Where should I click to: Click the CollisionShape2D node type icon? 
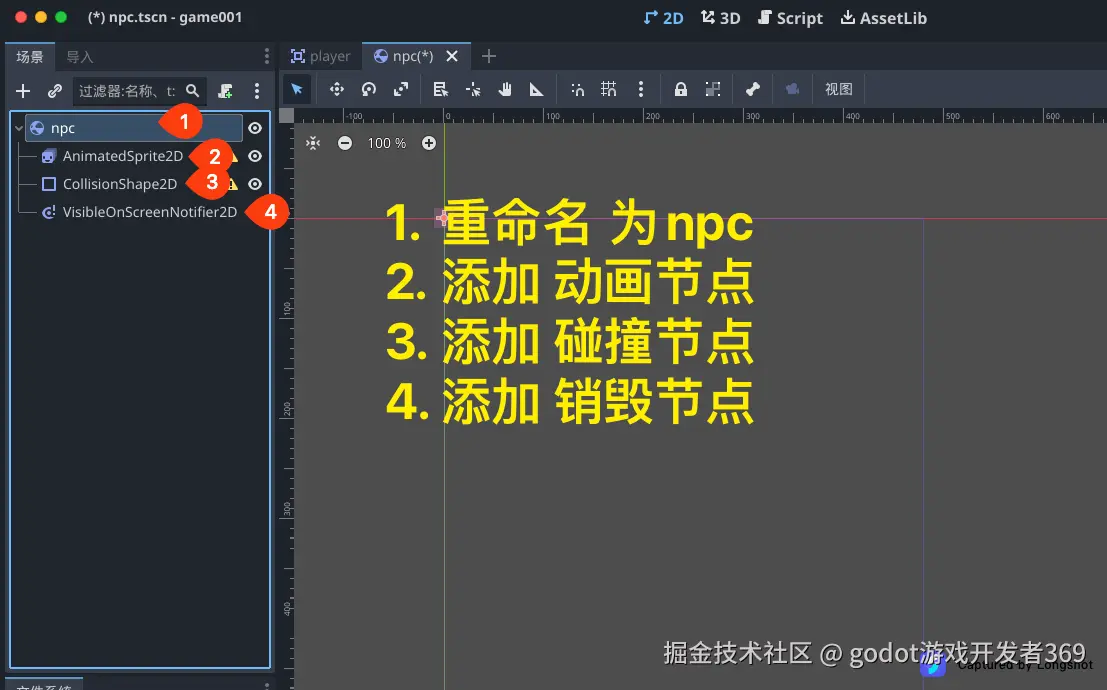click(49, 184)
